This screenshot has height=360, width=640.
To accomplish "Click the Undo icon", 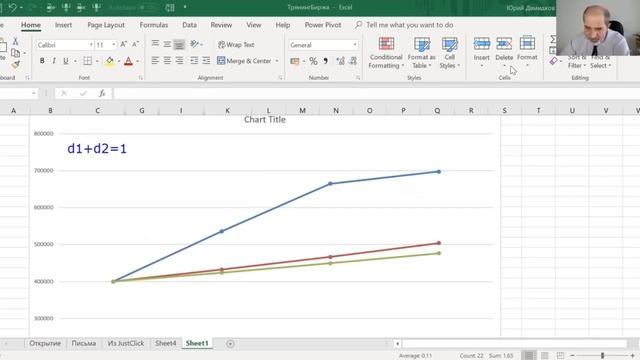I will point(13,7).
